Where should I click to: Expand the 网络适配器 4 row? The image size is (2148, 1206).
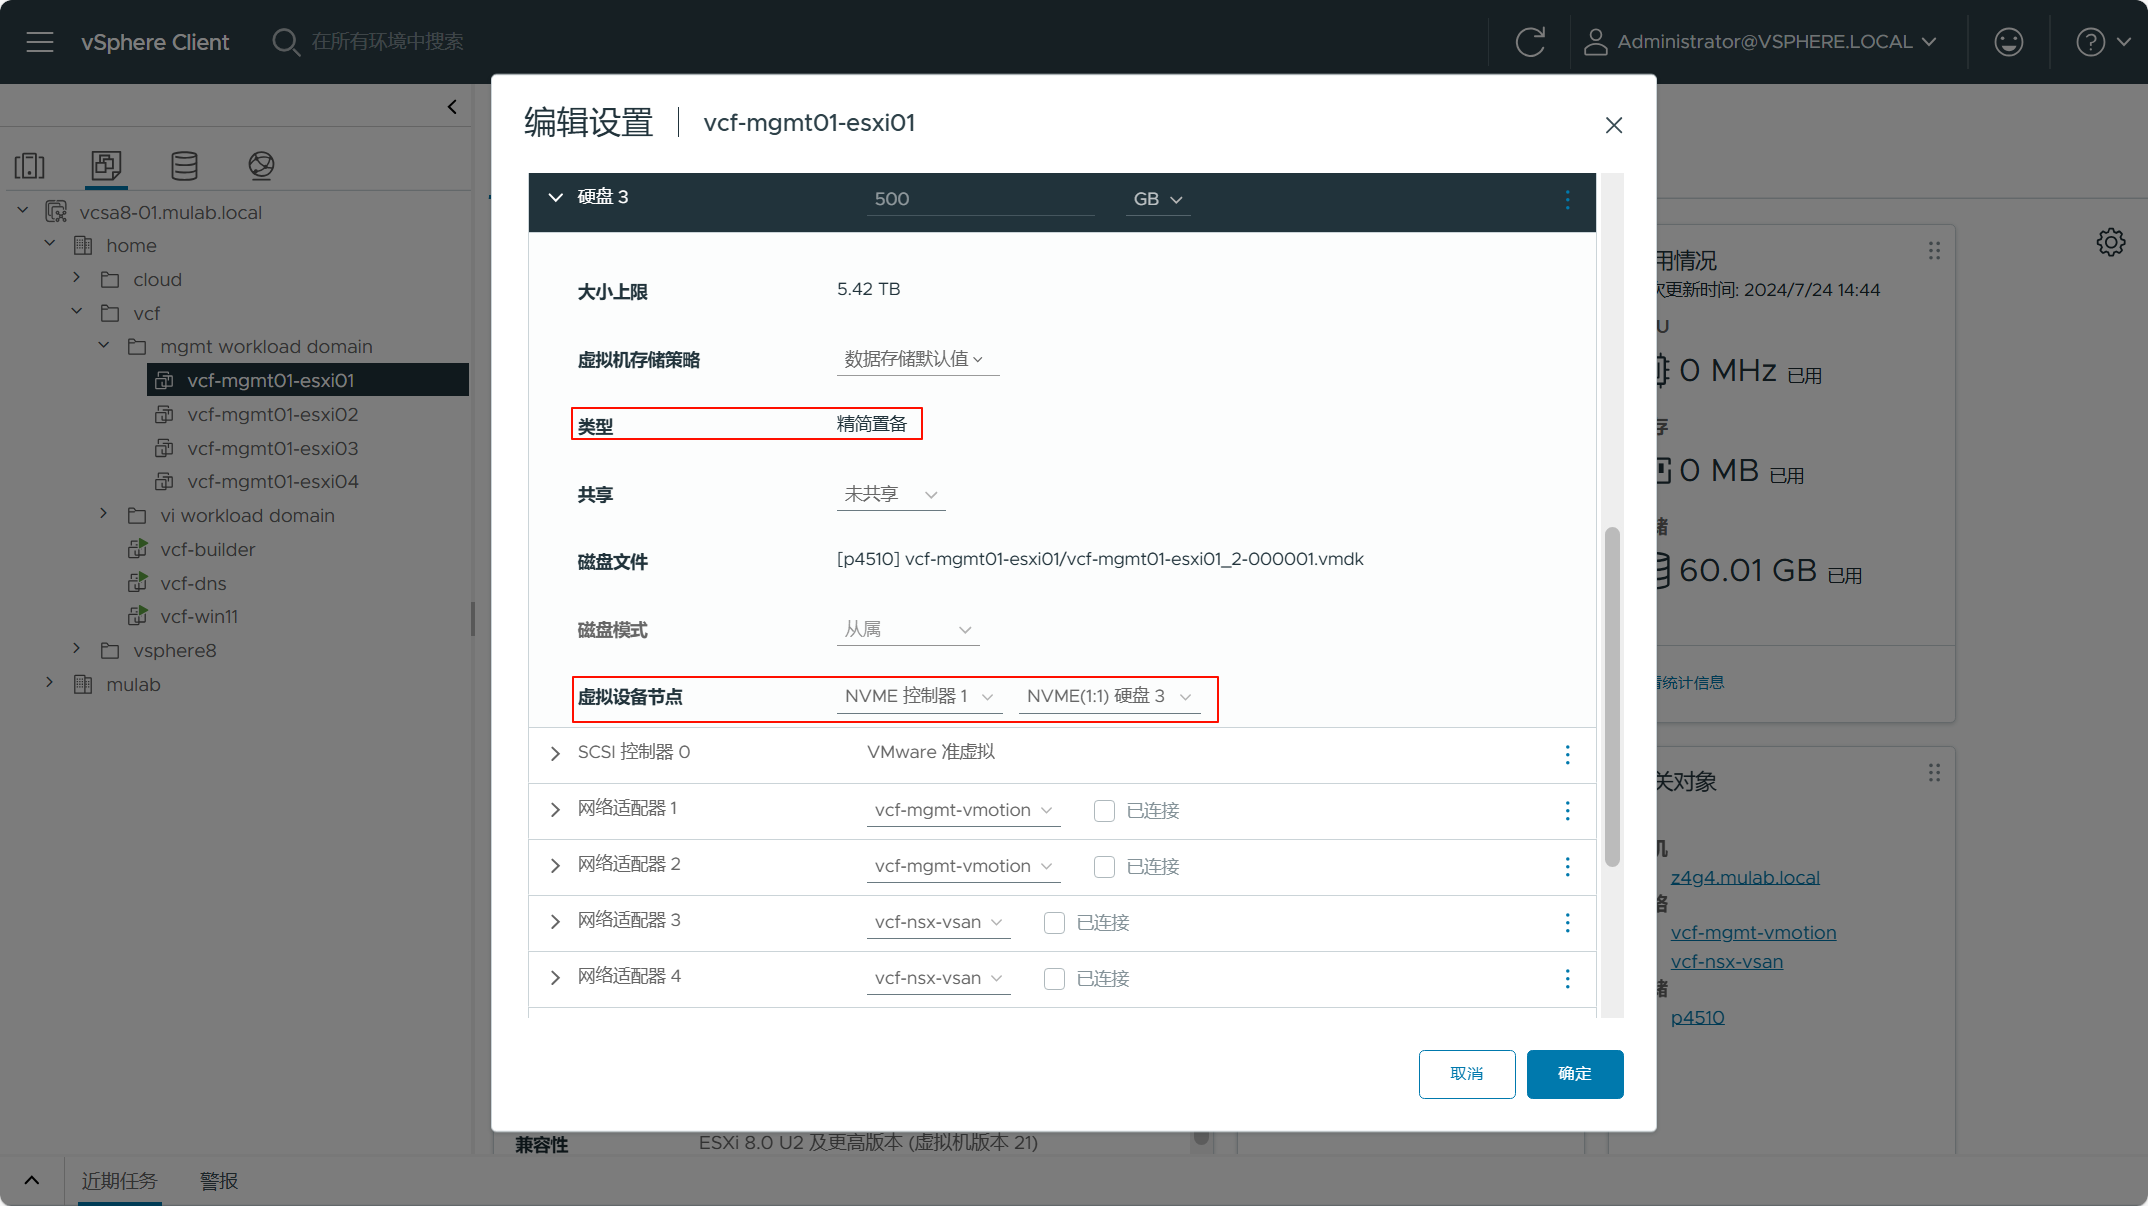[x=555, y=977]
